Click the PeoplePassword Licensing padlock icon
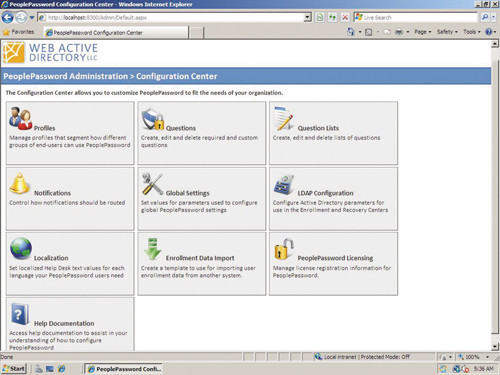This screenshot has height=375, width=500. (x=284, y=249)
